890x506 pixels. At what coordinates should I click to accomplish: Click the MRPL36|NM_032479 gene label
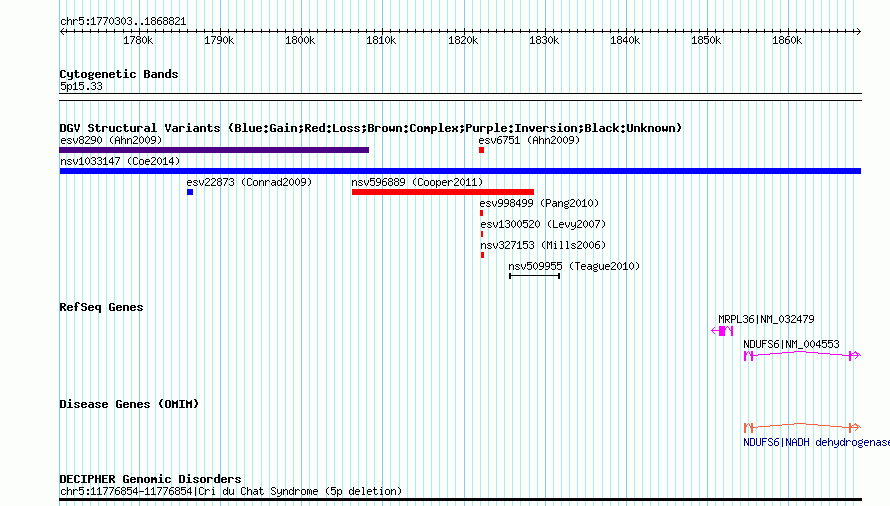coord(766,320)
